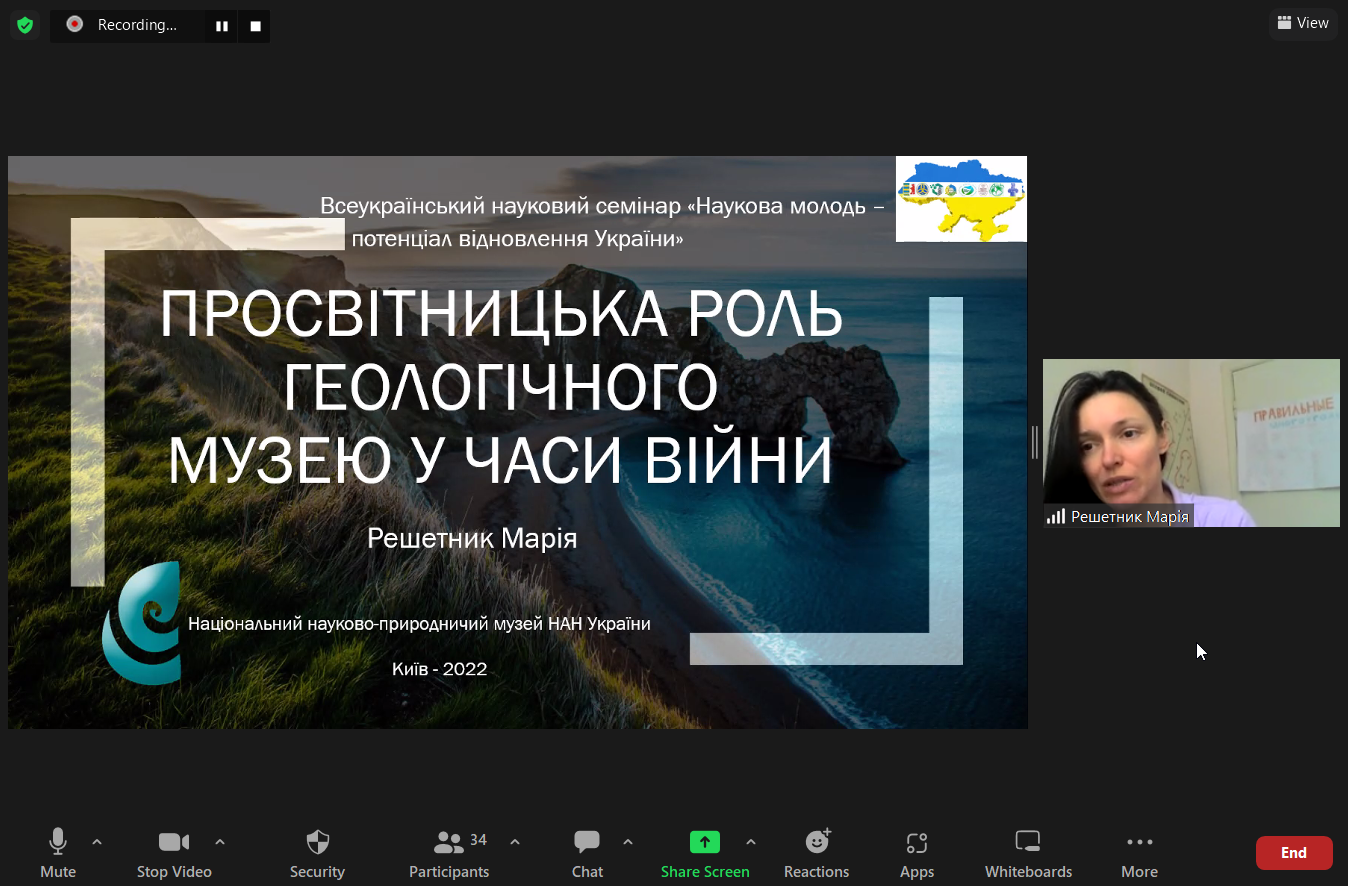Image resolution: width=1348 pixels, height=886 pixels.
Task: Open the View layout menu
Action: coord(1303,23)
